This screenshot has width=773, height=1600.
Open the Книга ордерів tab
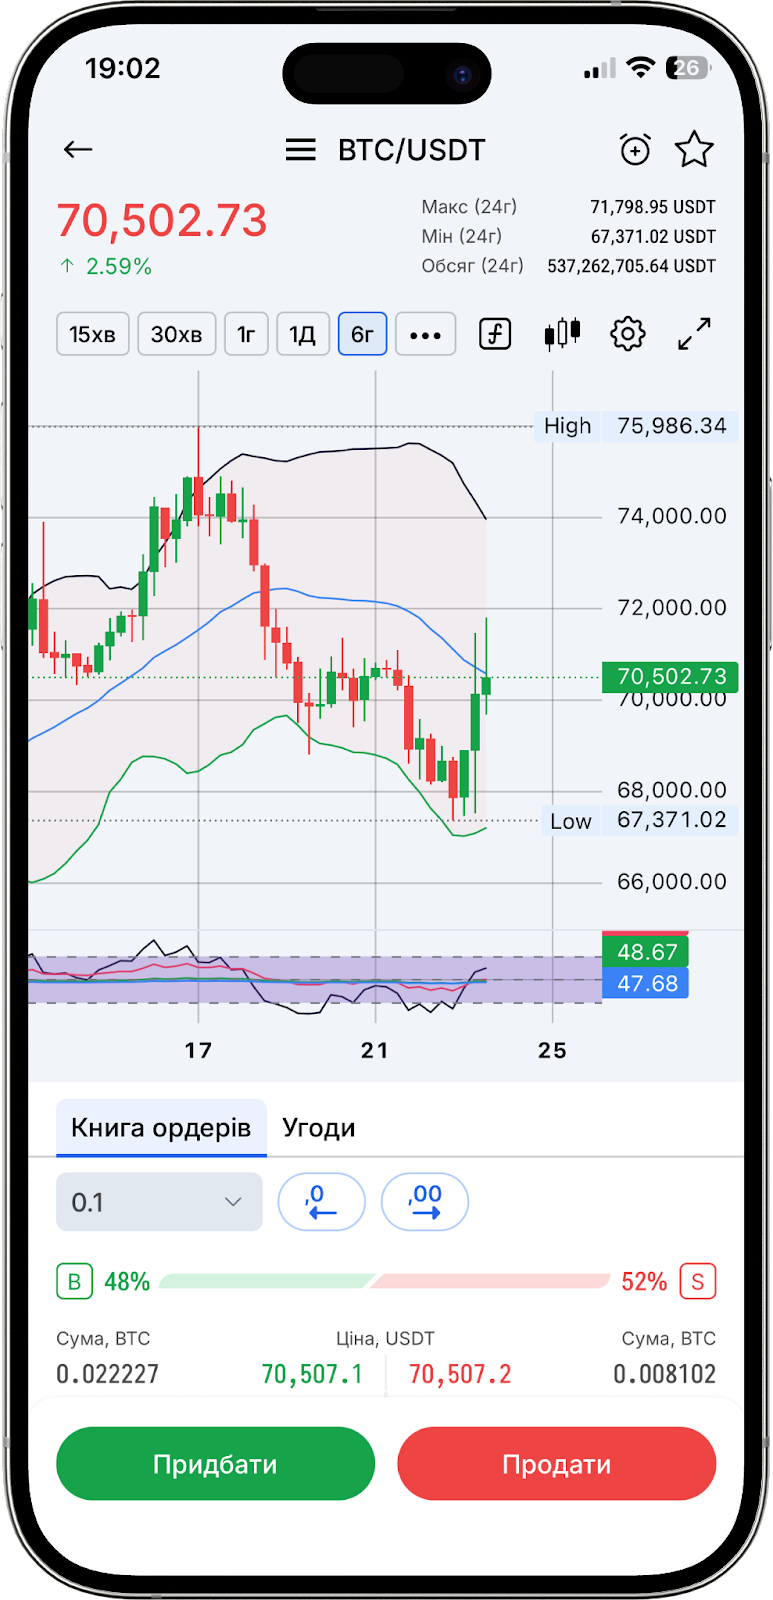click(x=161, y=1128)
